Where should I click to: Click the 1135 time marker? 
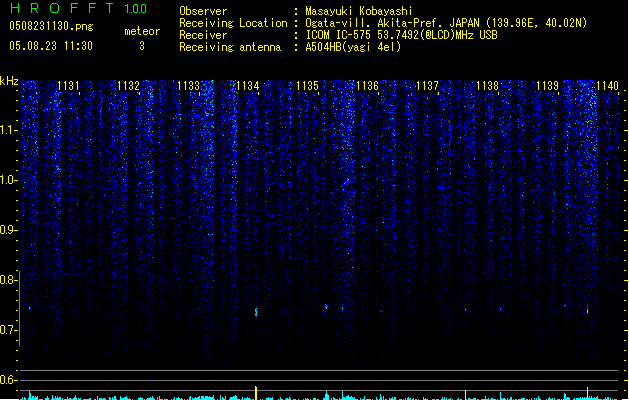308,86
